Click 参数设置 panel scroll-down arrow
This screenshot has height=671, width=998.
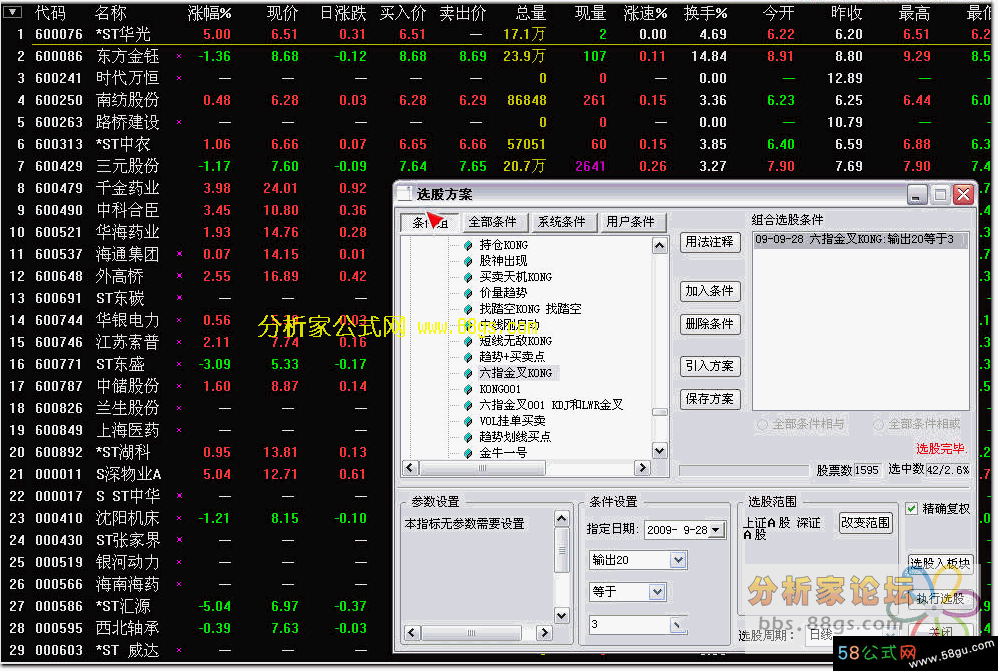tap(561, 615)
